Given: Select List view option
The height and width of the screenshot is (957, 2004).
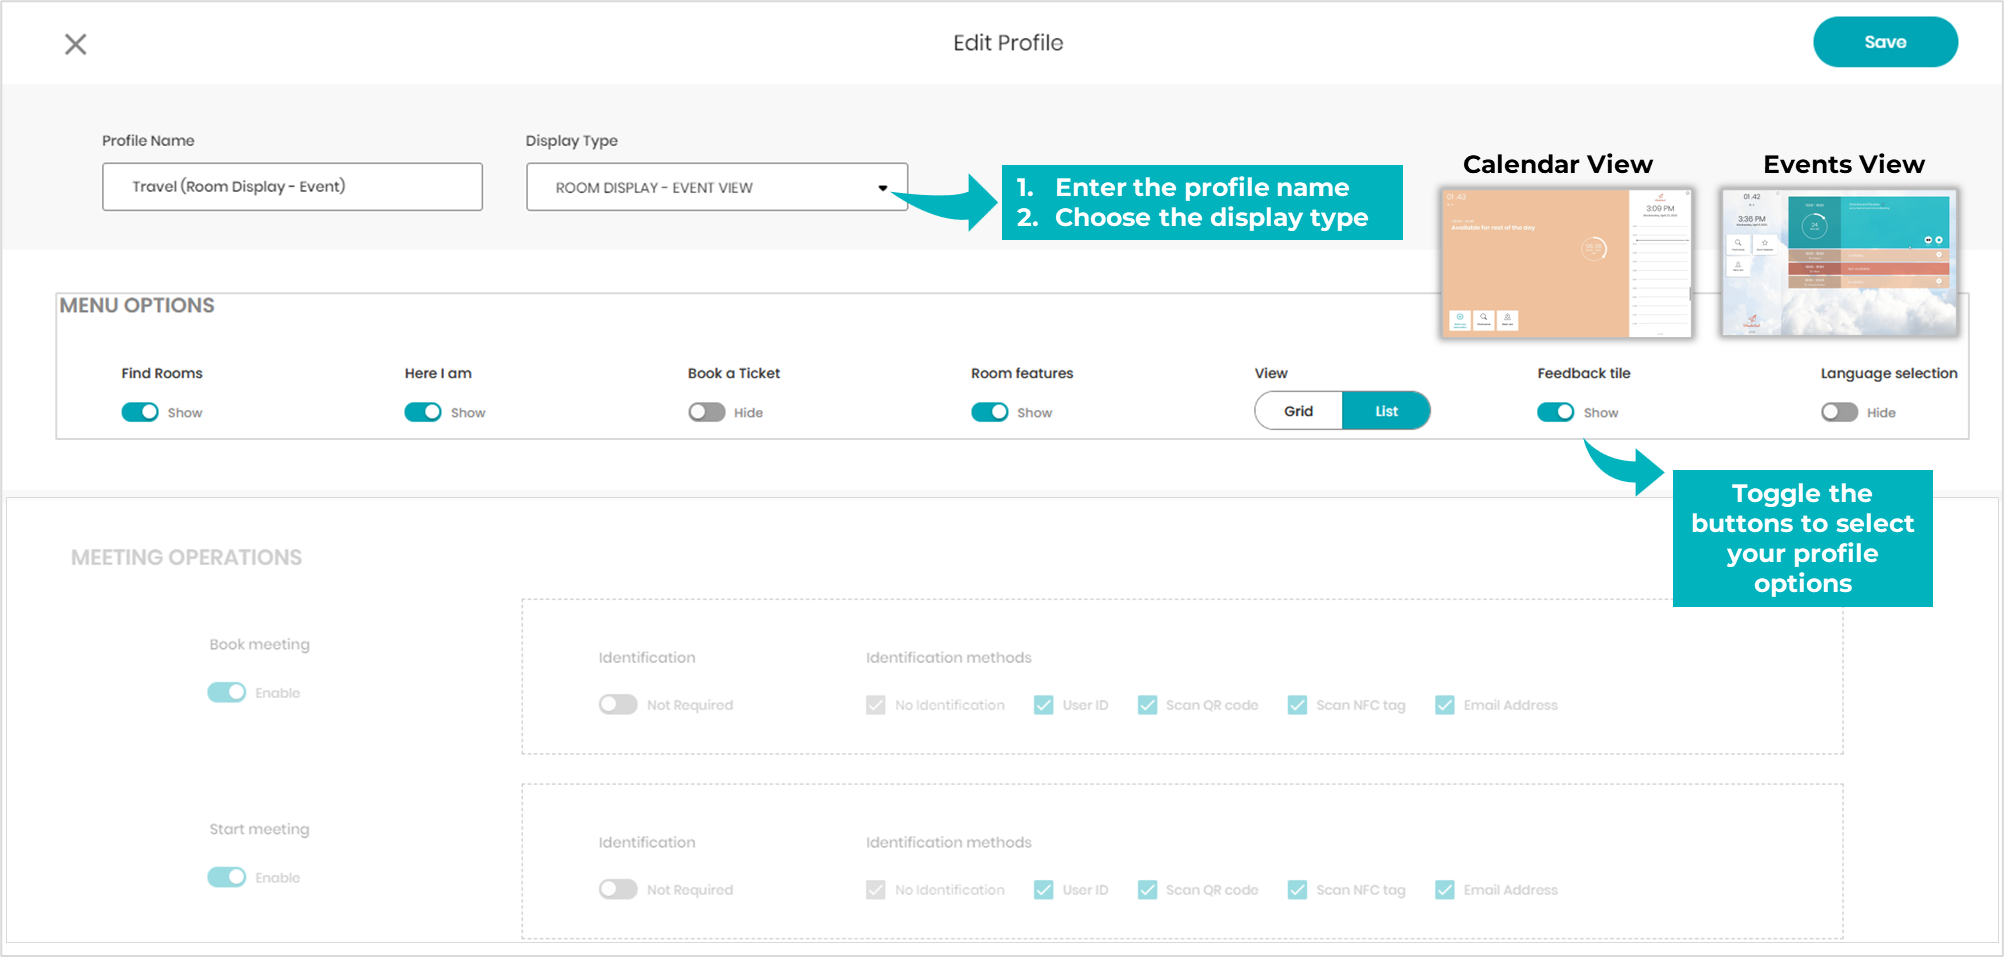Looking at the screenshot, I should (x=1386, y=411).
